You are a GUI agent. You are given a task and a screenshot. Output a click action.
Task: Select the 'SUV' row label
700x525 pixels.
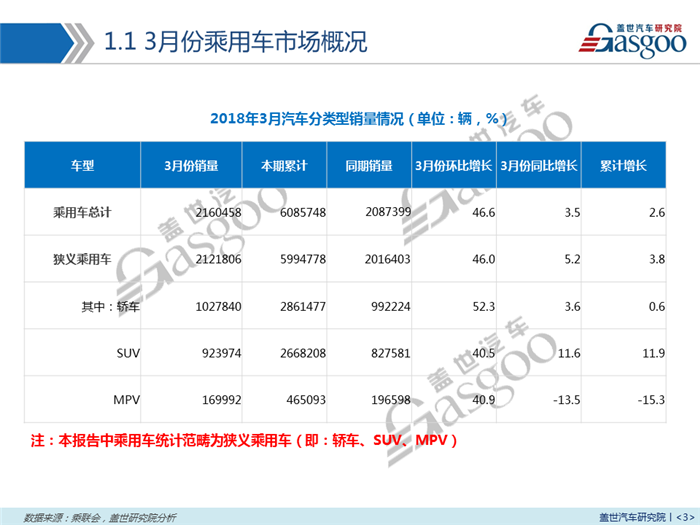click(x=128, y=354)
